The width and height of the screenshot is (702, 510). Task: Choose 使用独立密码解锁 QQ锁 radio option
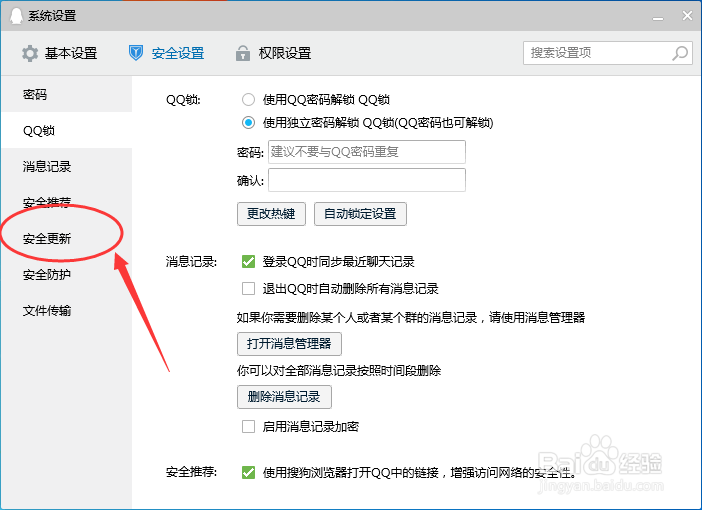248,122
